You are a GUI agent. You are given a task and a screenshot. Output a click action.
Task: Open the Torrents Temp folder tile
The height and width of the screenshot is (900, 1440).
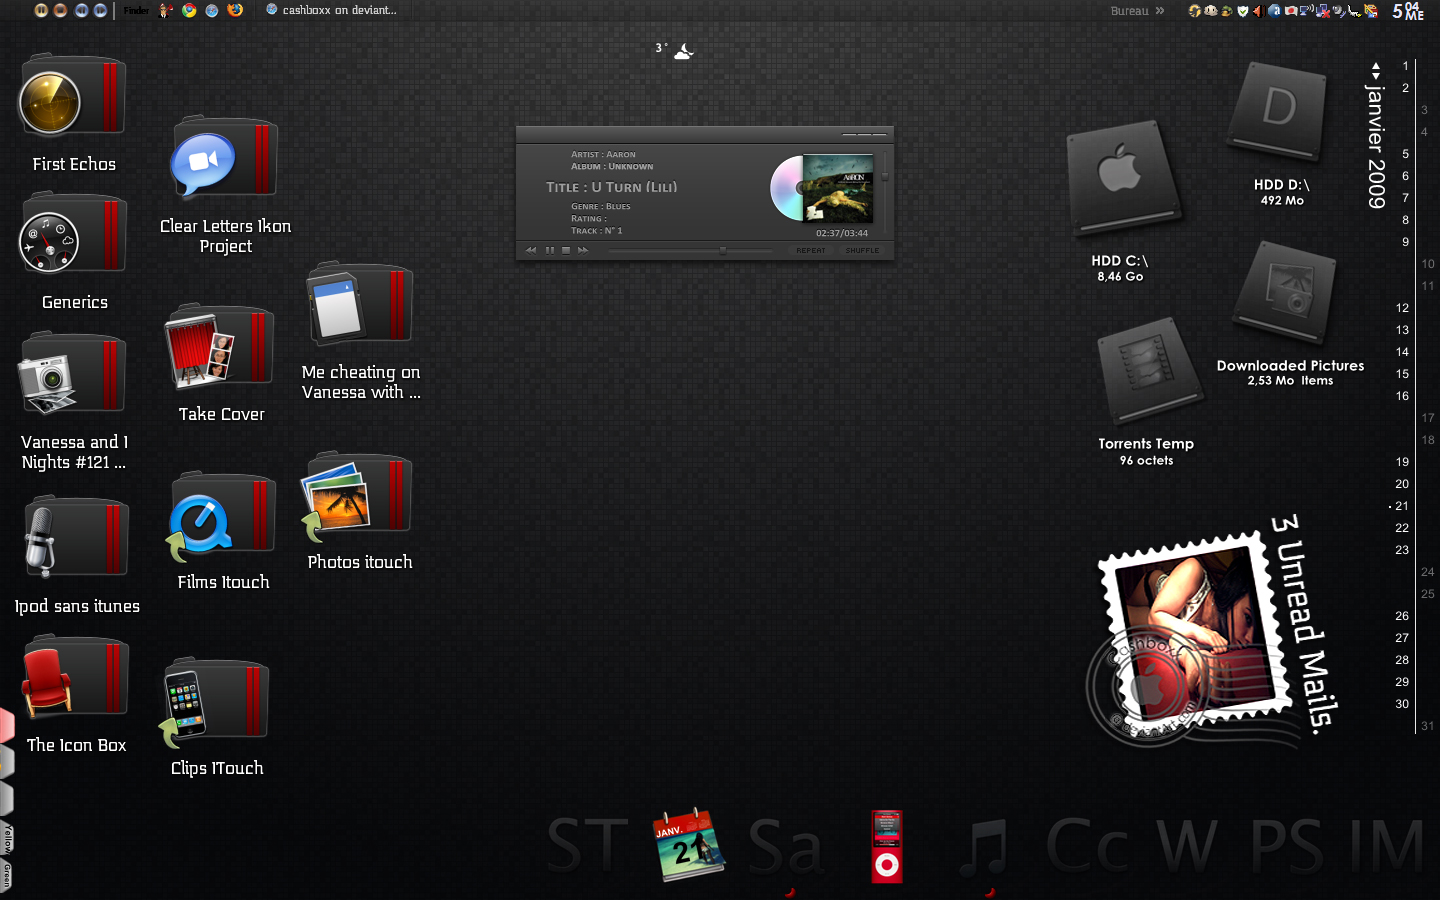coord(1149,370)
